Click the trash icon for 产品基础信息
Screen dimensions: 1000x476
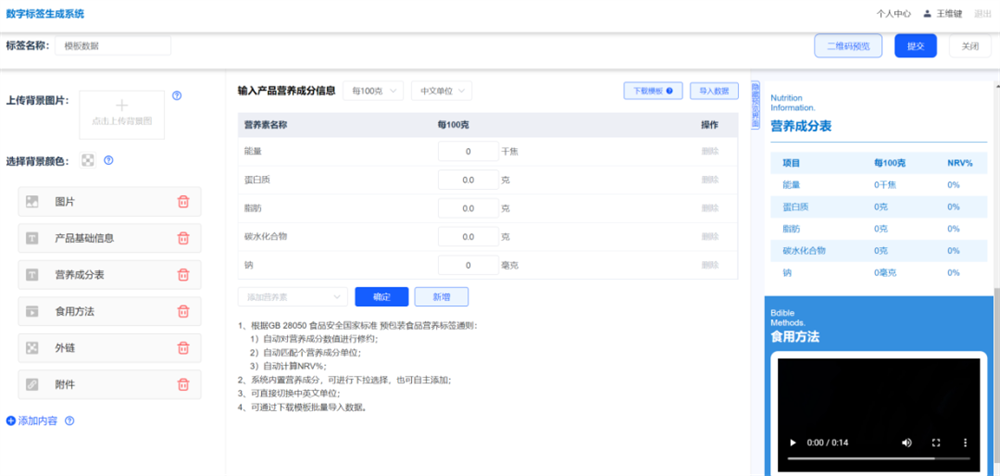click(x=183, y=238)
